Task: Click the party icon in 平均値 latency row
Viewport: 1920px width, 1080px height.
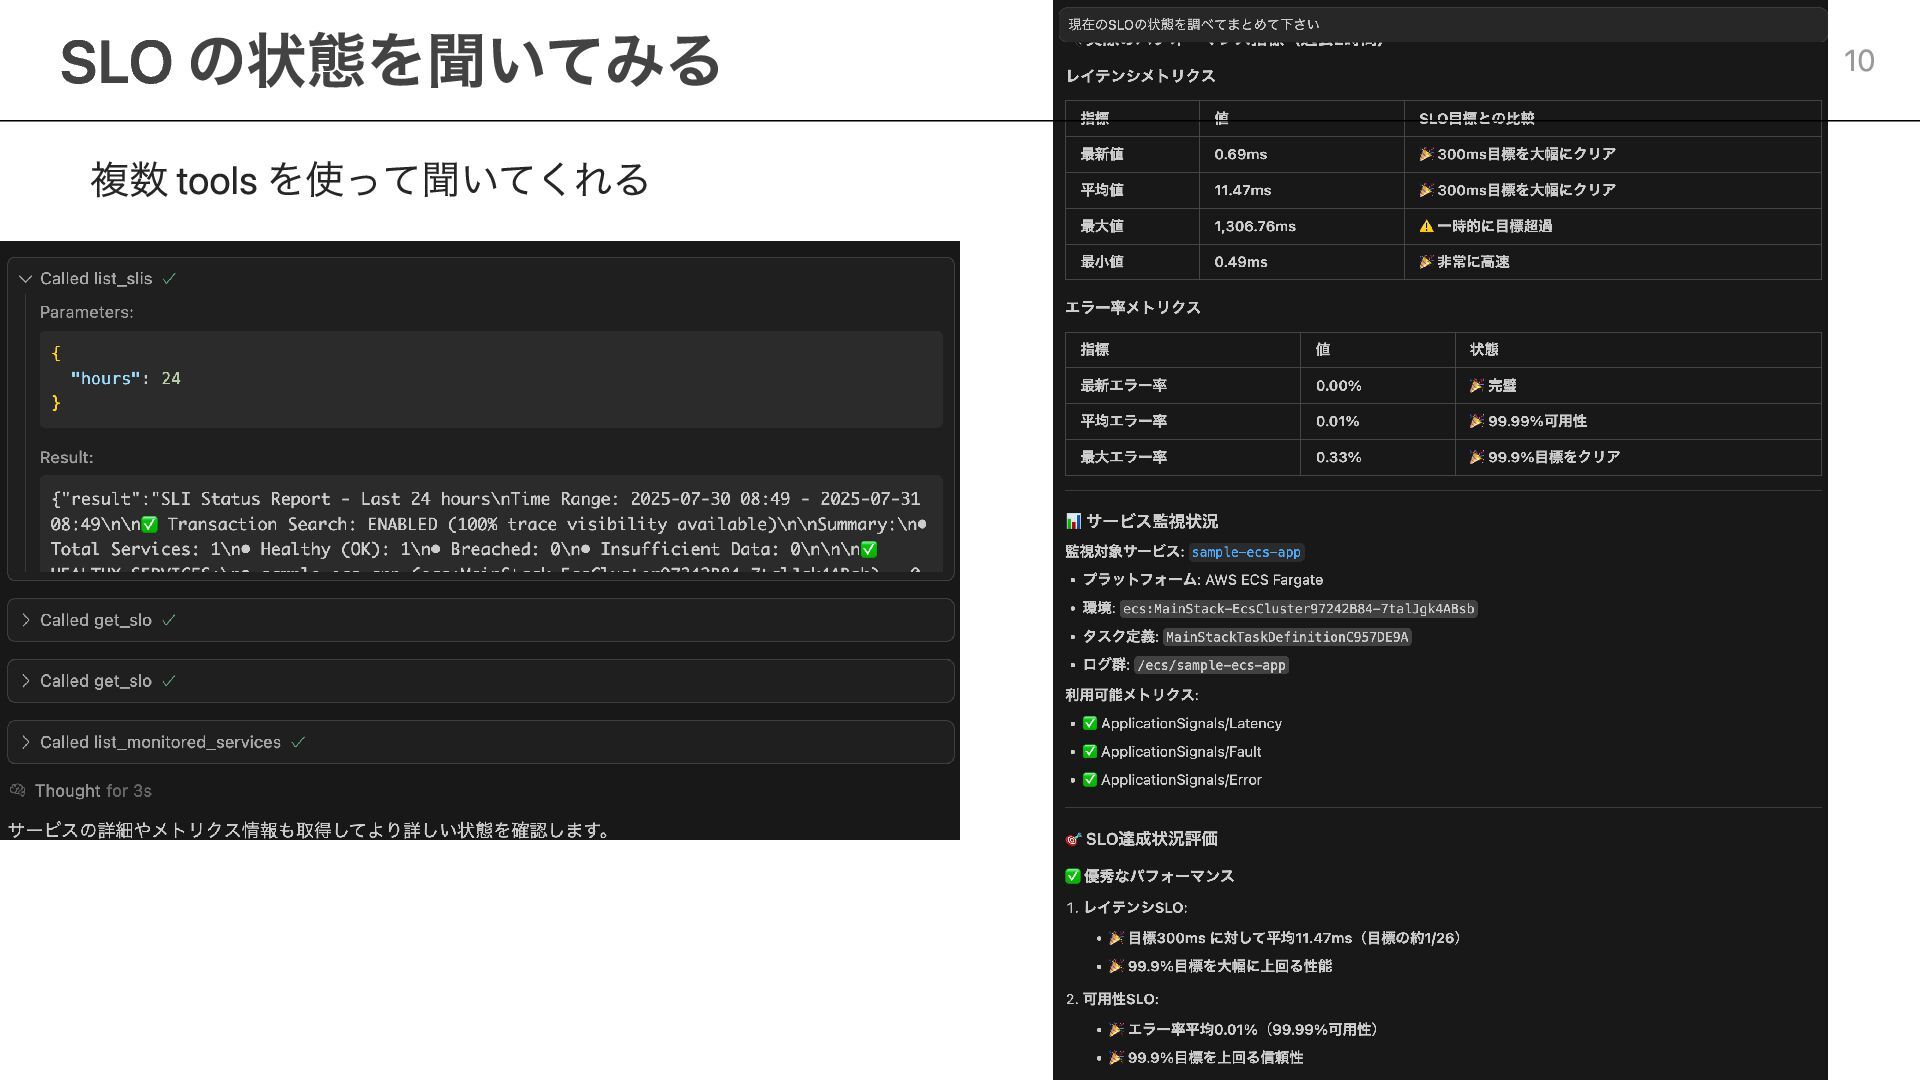Action: click(x=1426, y=190)
